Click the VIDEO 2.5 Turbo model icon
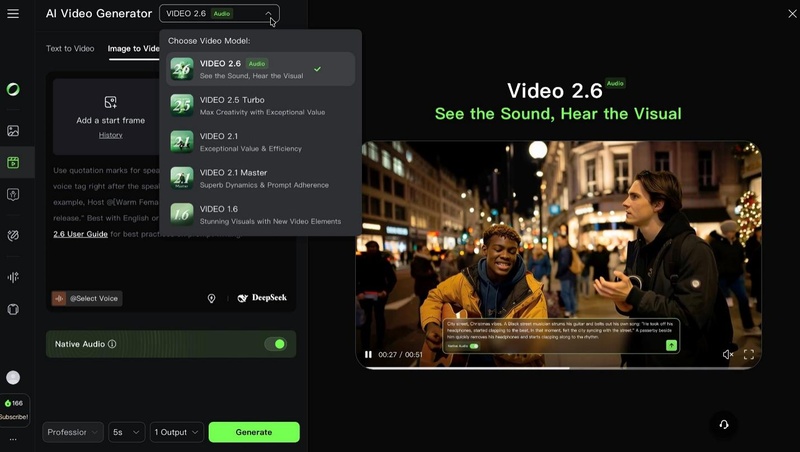 coord(182,106)
